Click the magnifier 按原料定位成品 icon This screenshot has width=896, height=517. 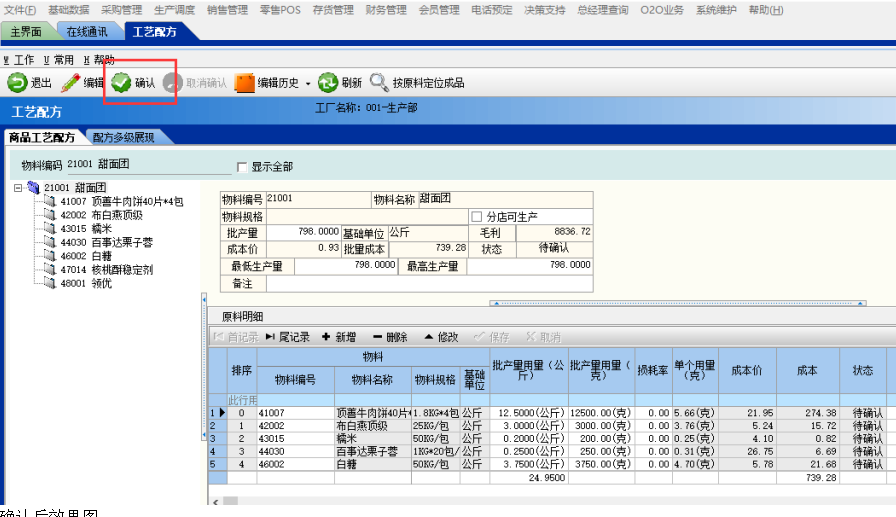pyautogui.click(x=379, y=83)
